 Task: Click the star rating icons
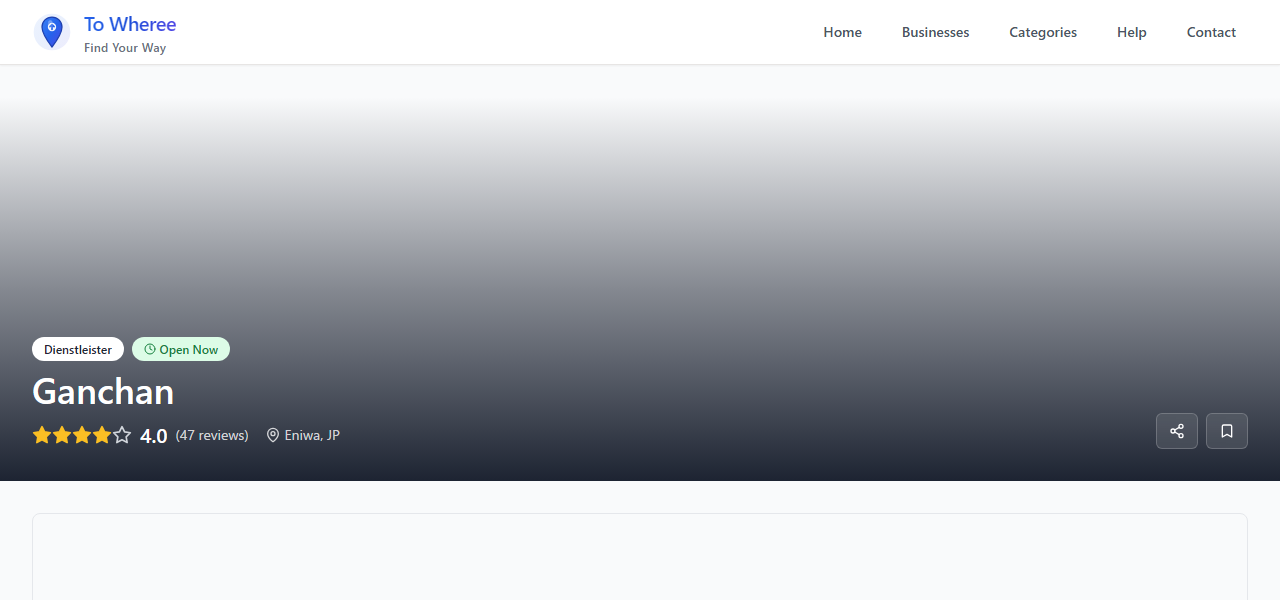click(82, 435)
